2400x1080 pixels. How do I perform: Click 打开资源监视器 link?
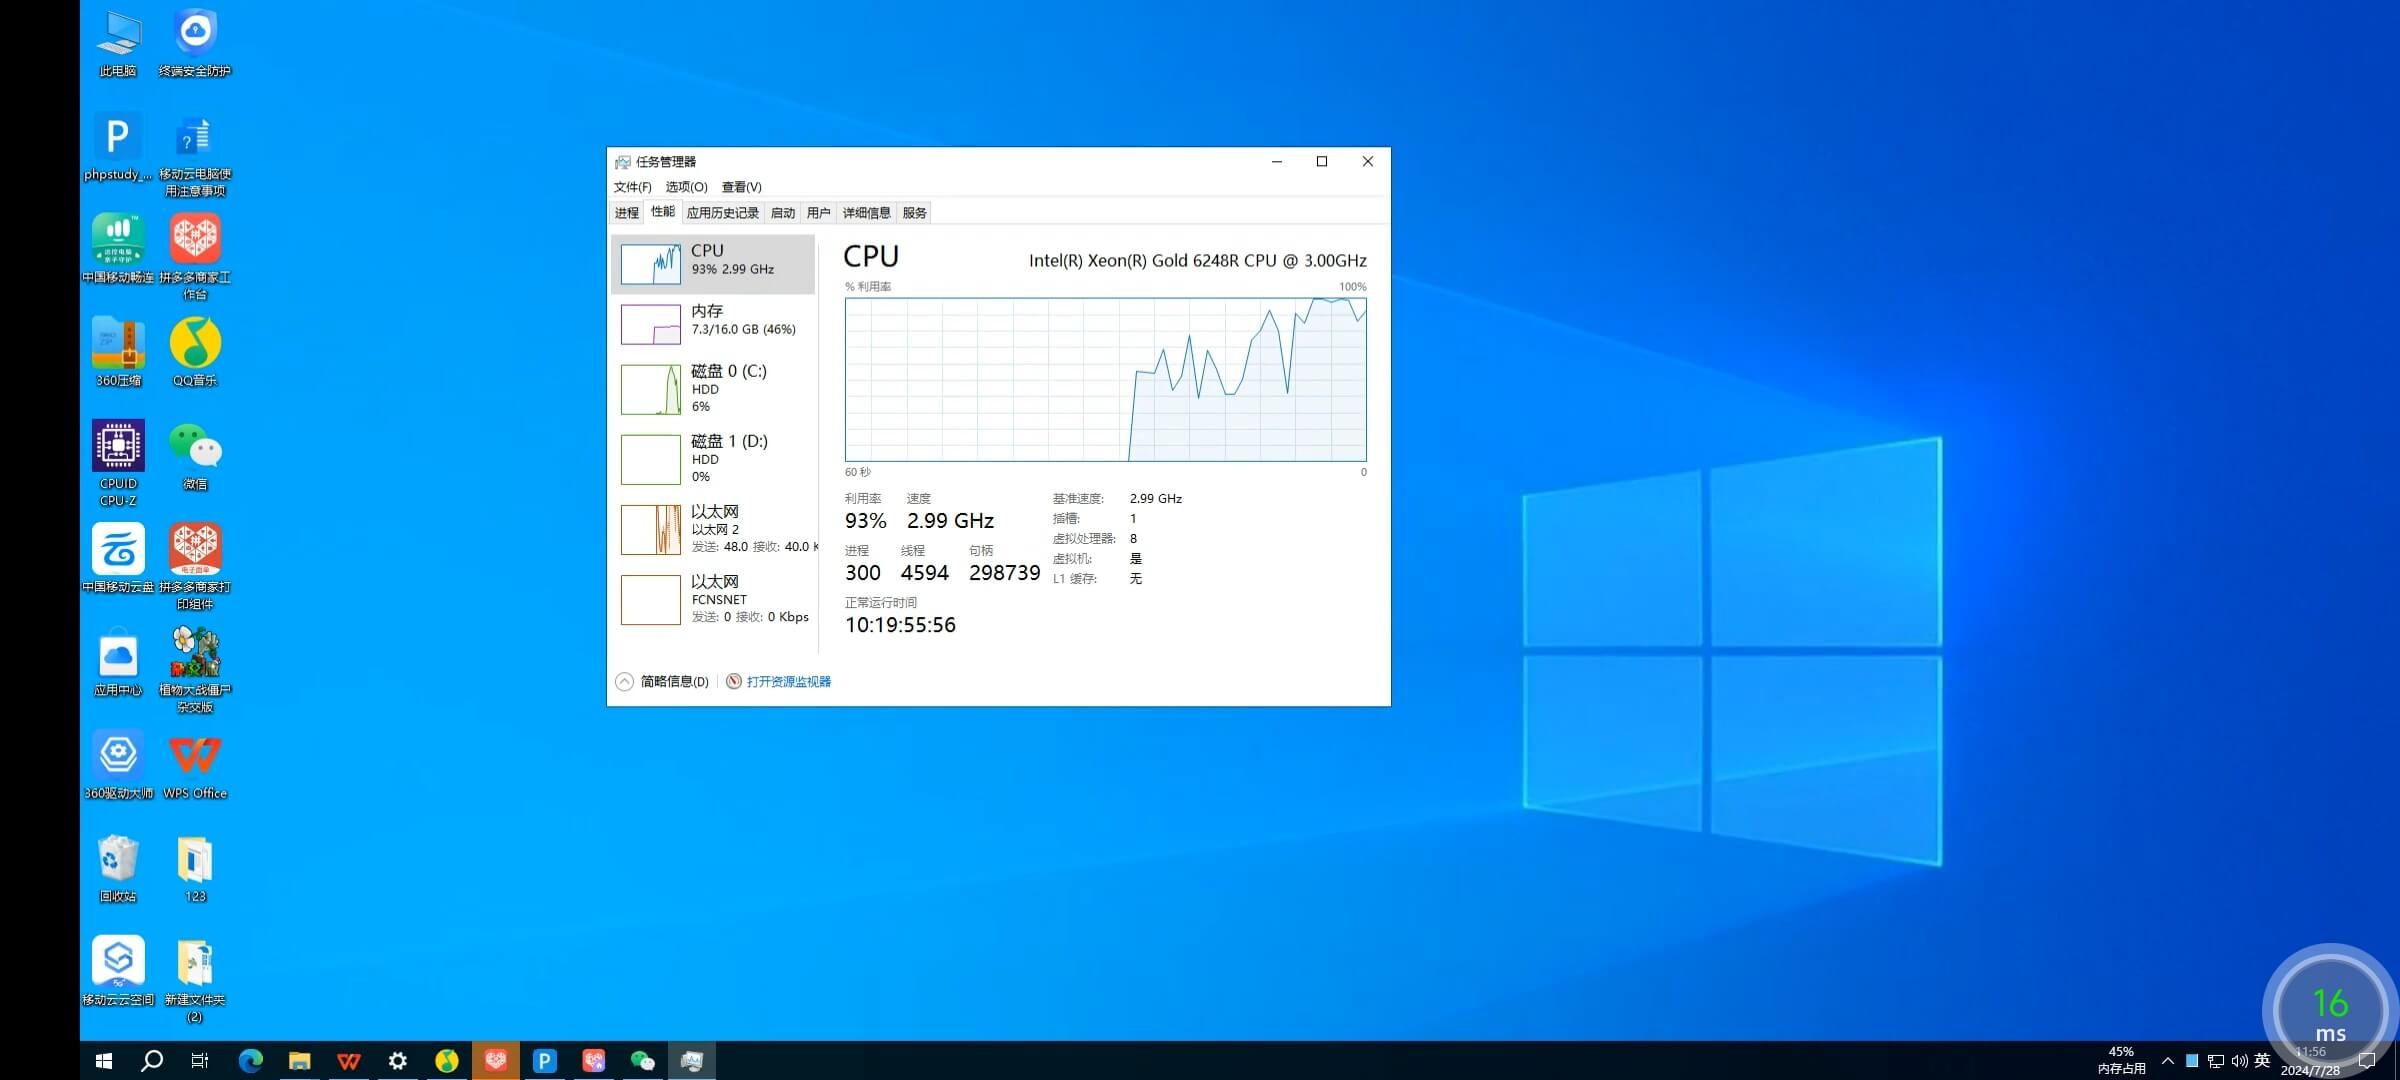(789, 682)
